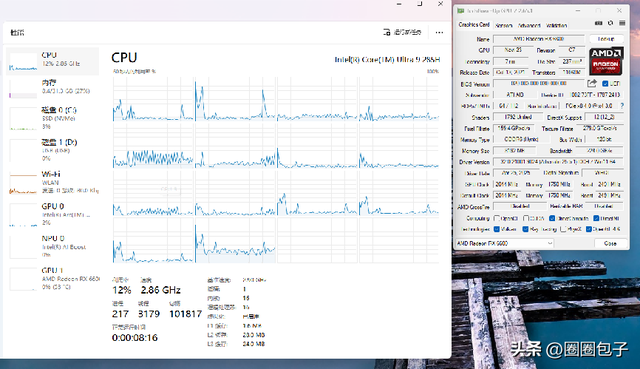Viewport: 640px width, 369px height.
Task: Toggle the Ray Tracing checkbox
Action: 526,229
